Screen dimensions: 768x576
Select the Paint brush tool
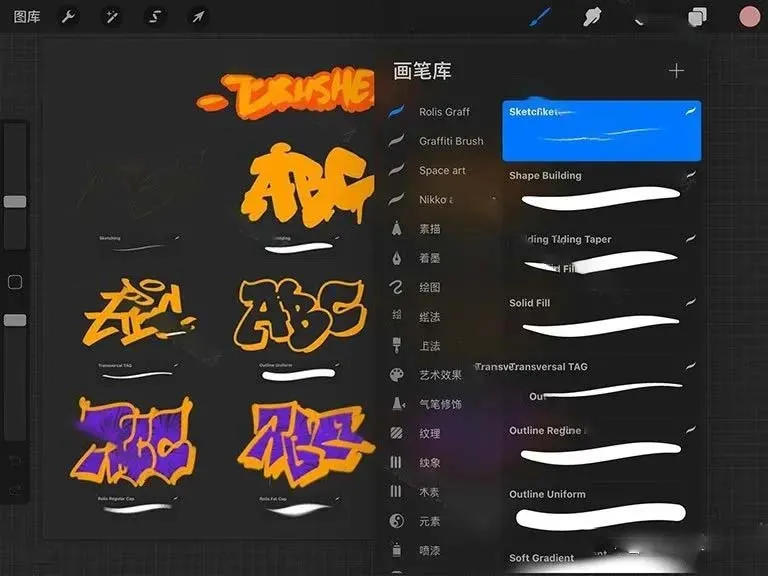[540, 17]
